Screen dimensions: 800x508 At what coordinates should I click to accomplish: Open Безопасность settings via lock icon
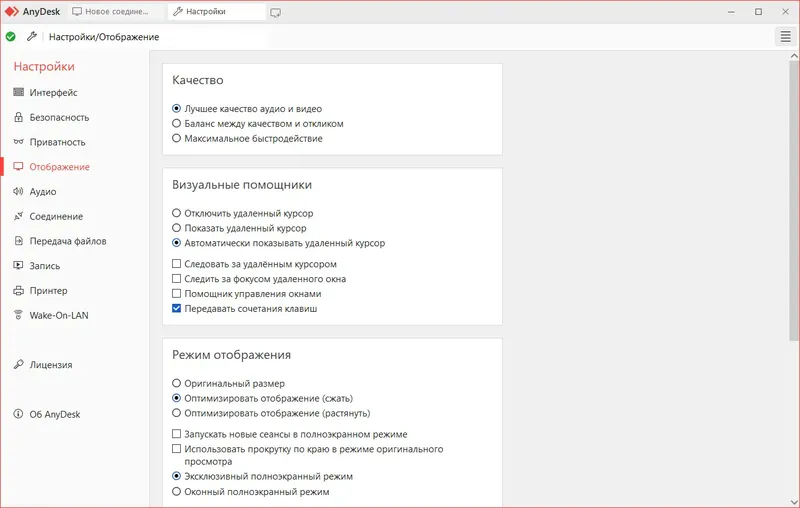[18, 117]
